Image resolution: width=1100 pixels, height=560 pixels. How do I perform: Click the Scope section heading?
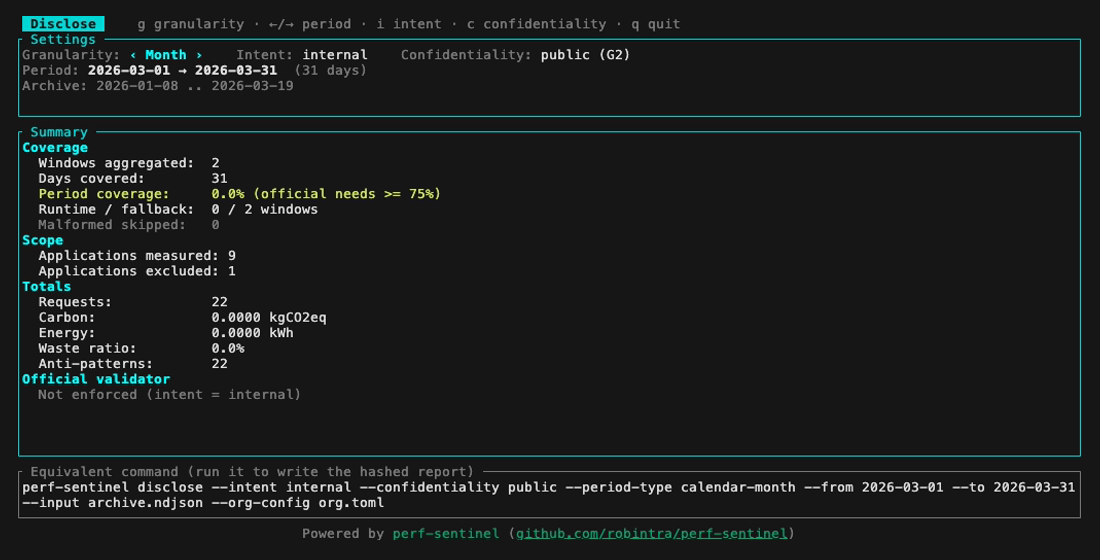coord(43,240)
